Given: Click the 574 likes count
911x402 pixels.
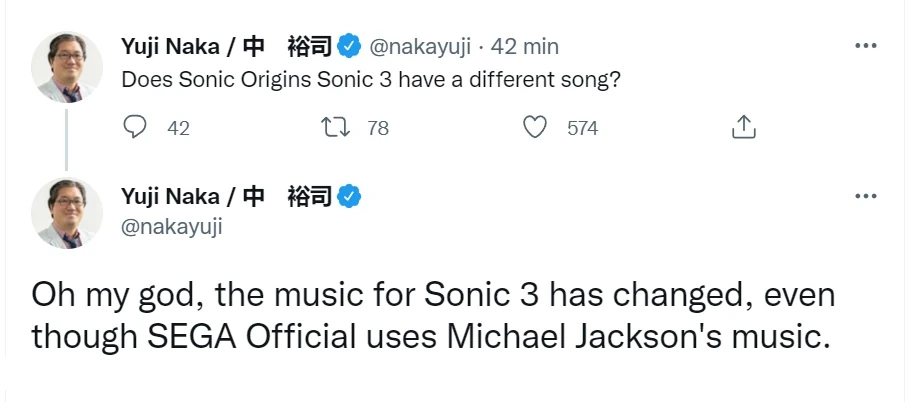Looking at the screenshot, I should tap(582, 128).
